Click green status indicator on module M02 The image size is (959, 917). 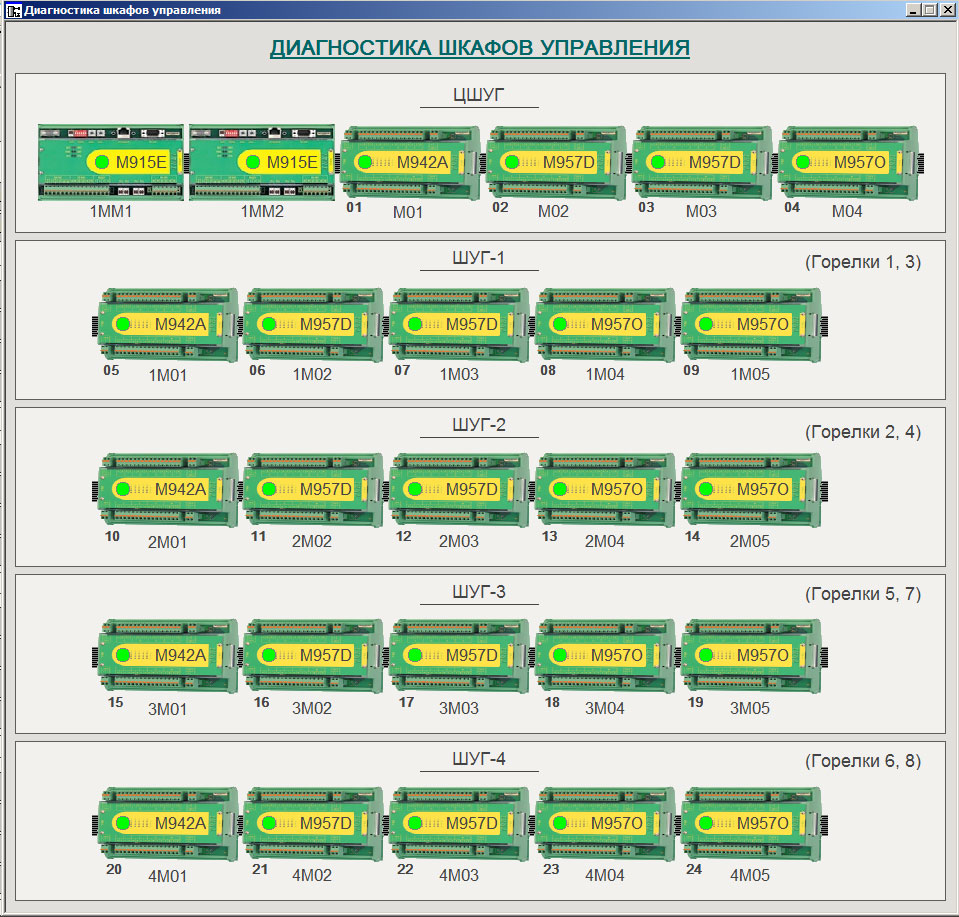512,162
